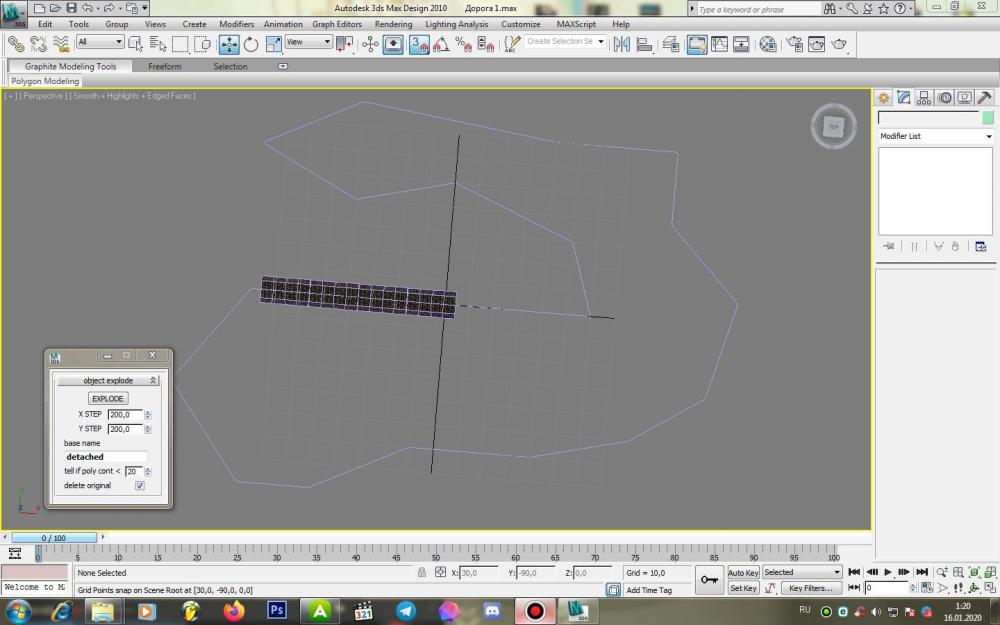Click the Polygon Modeling panel label
1000x625 pixels.
[45, 81]
